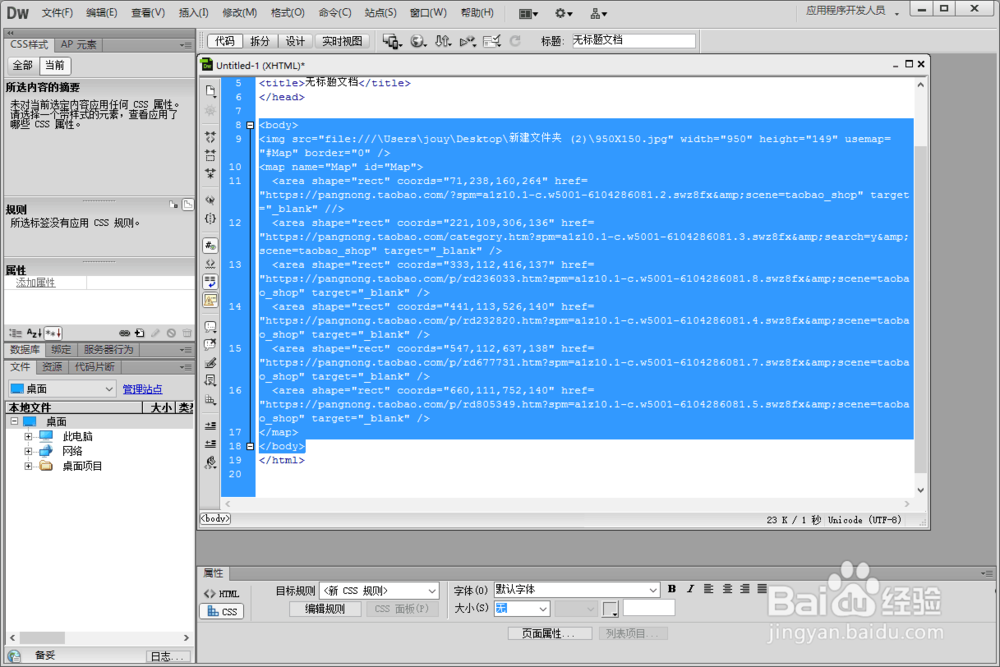Open visual aids icon
Screen dimensions: 1000x667
[x=492, y=41]
